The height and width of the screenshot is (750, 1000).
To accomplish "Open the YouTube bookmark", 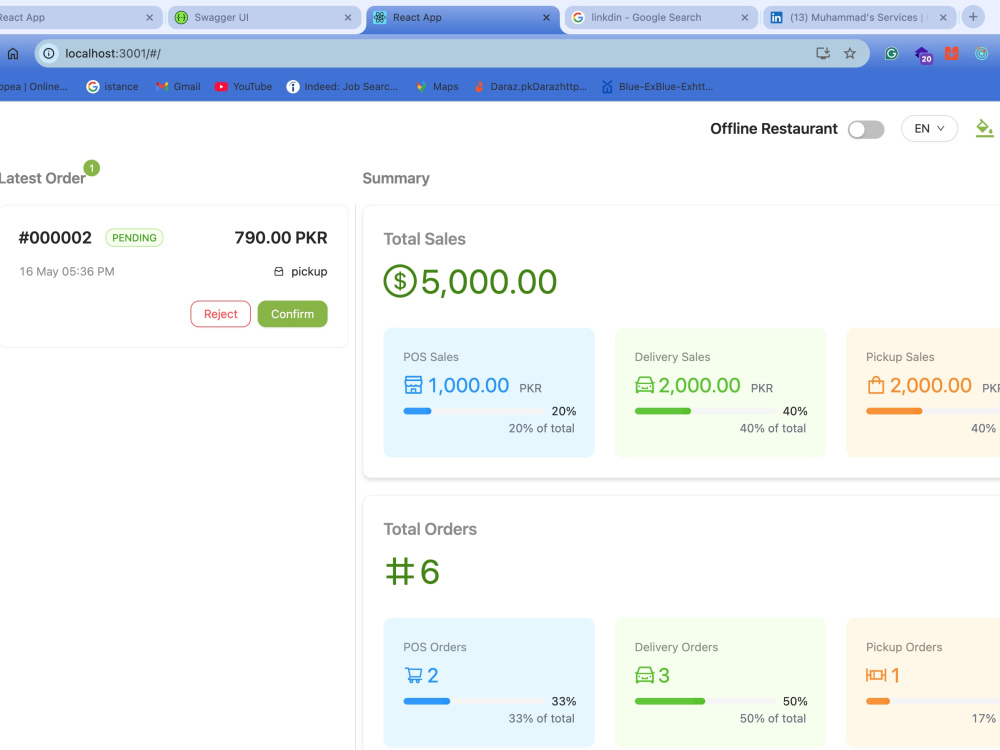I will point(244,87).
